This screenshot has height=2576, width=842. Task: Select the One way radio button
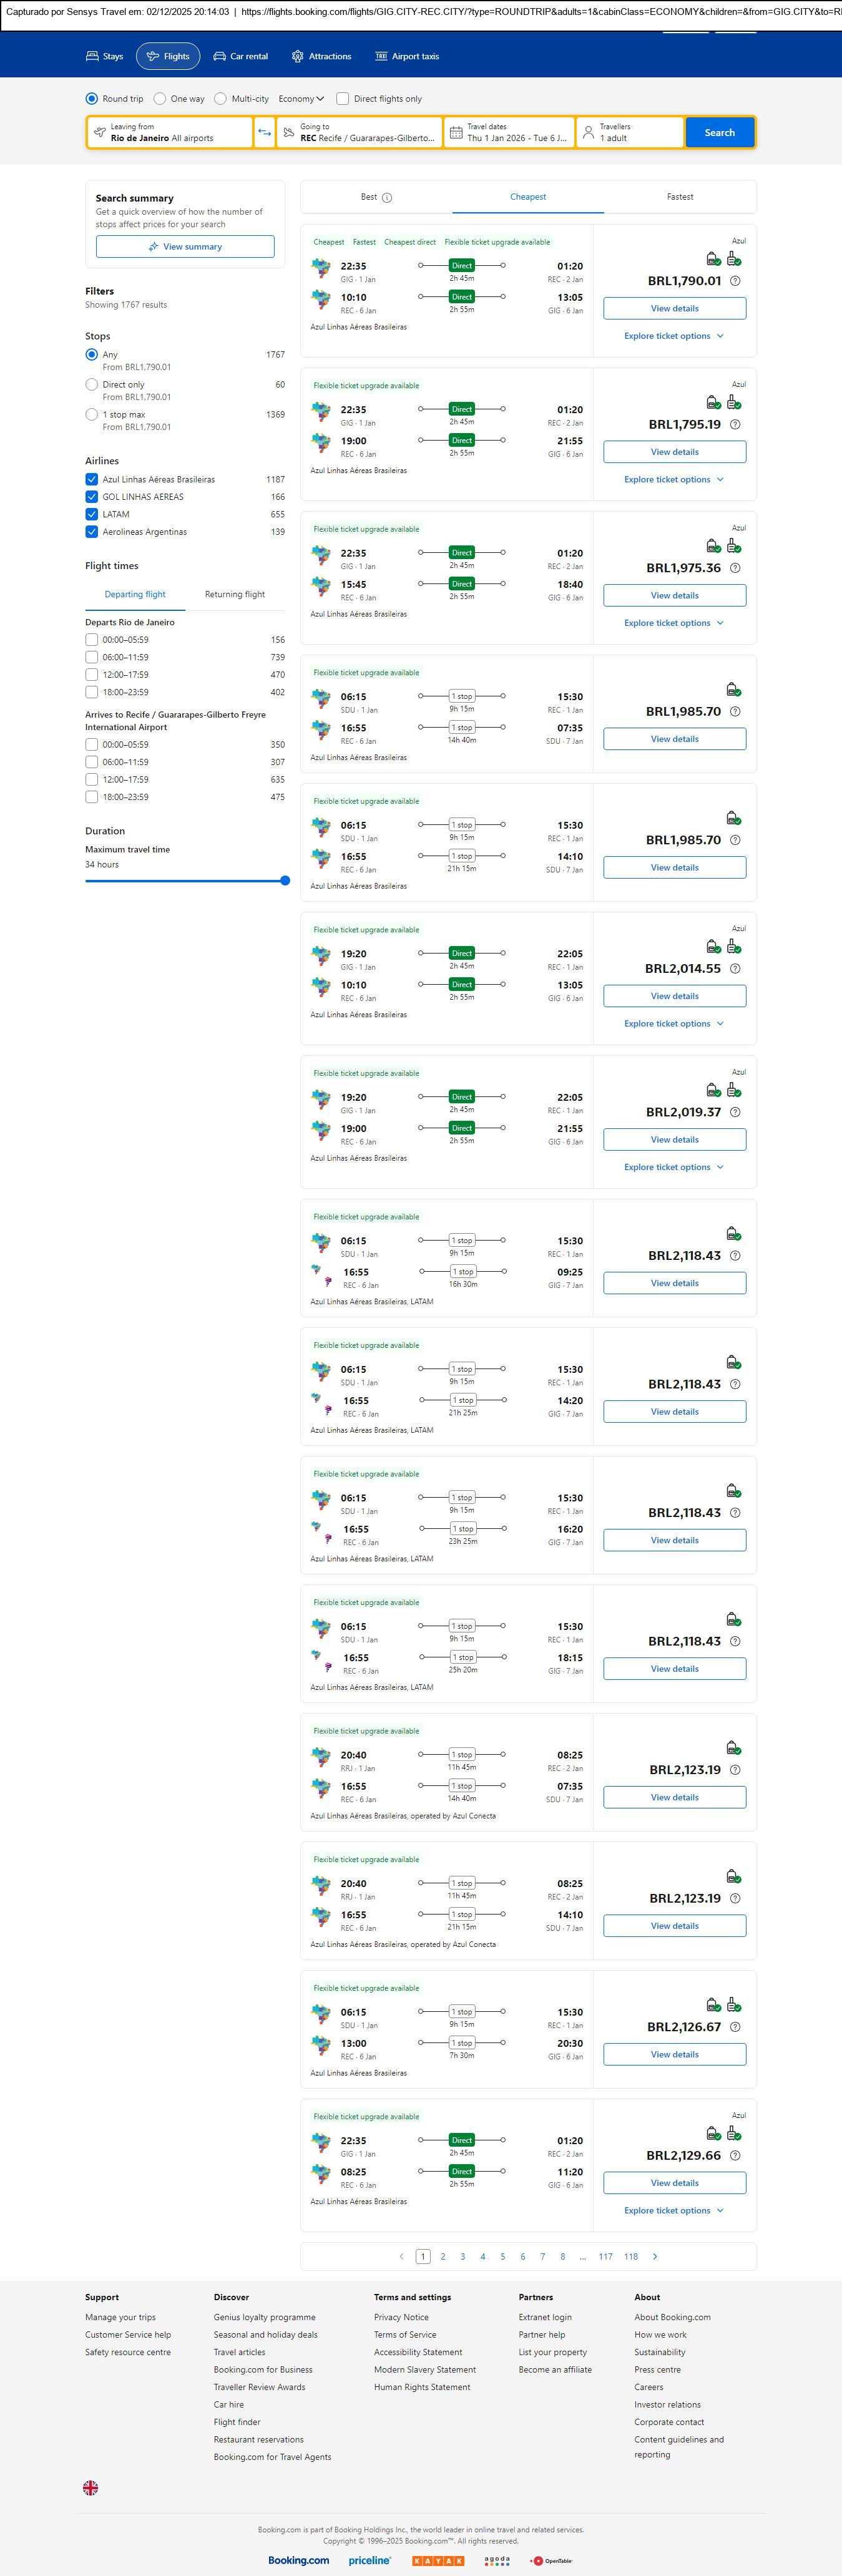(x=160, y=99)
